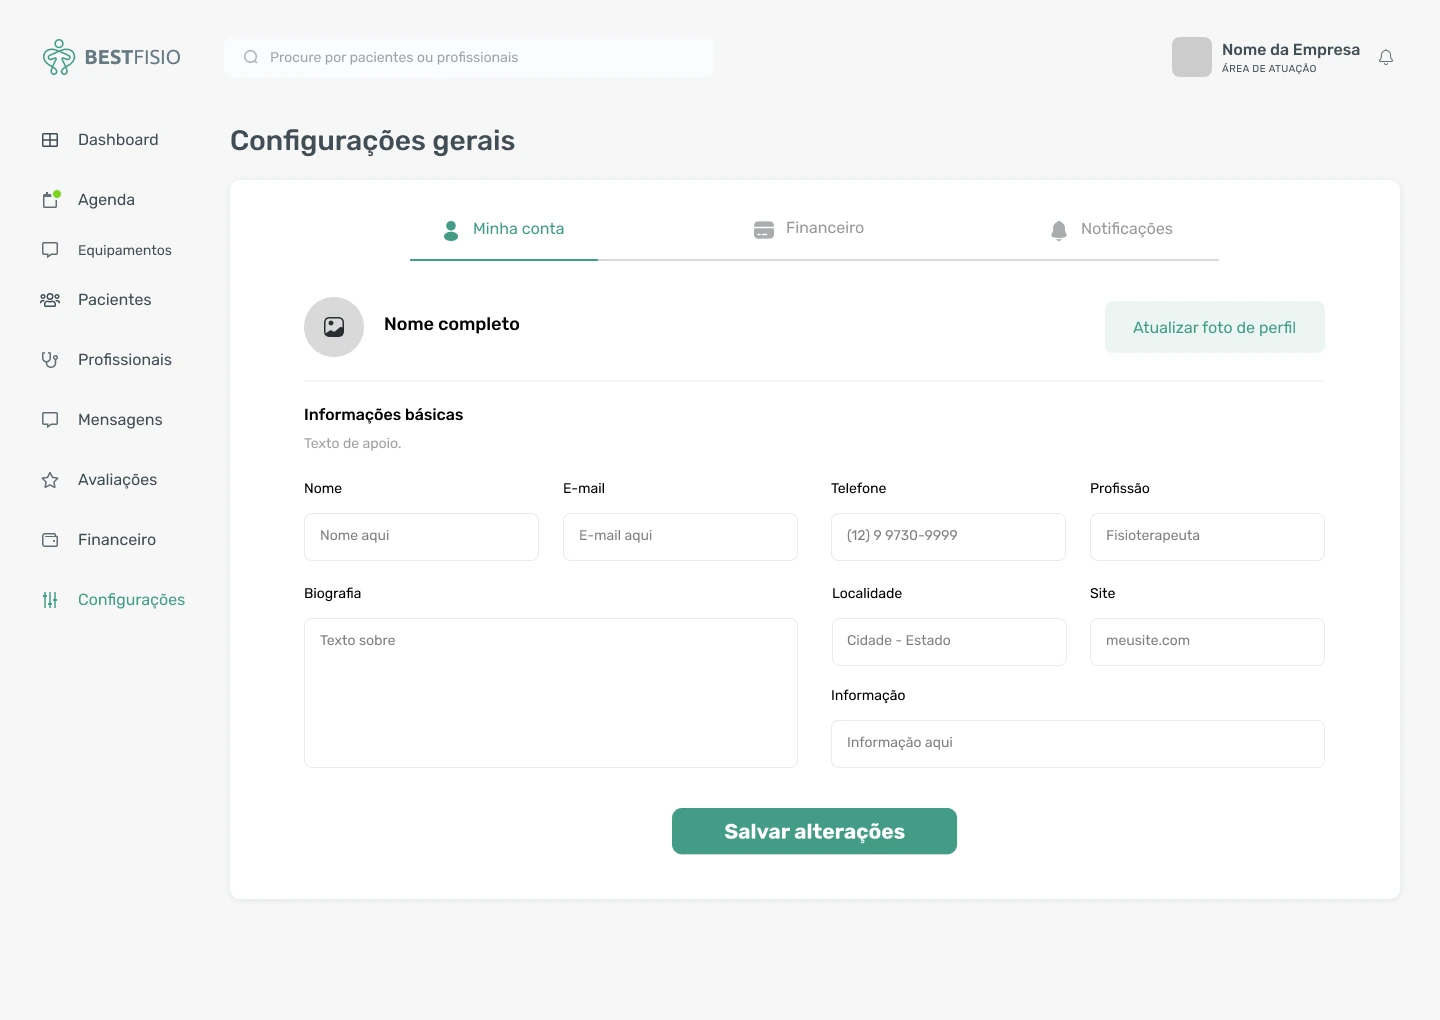1440x1020 pixels.
Task: Click the Salvar alterações button
Action: [x=814, y=831]
